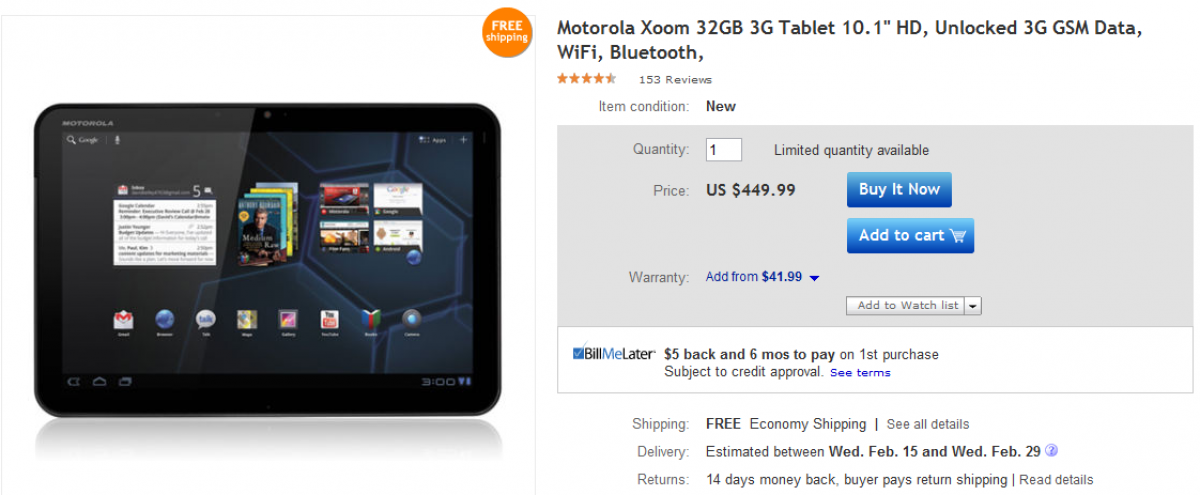Click the star rating icons
Viewport: 1200px width, 495px height.
[x=587, y=79]
